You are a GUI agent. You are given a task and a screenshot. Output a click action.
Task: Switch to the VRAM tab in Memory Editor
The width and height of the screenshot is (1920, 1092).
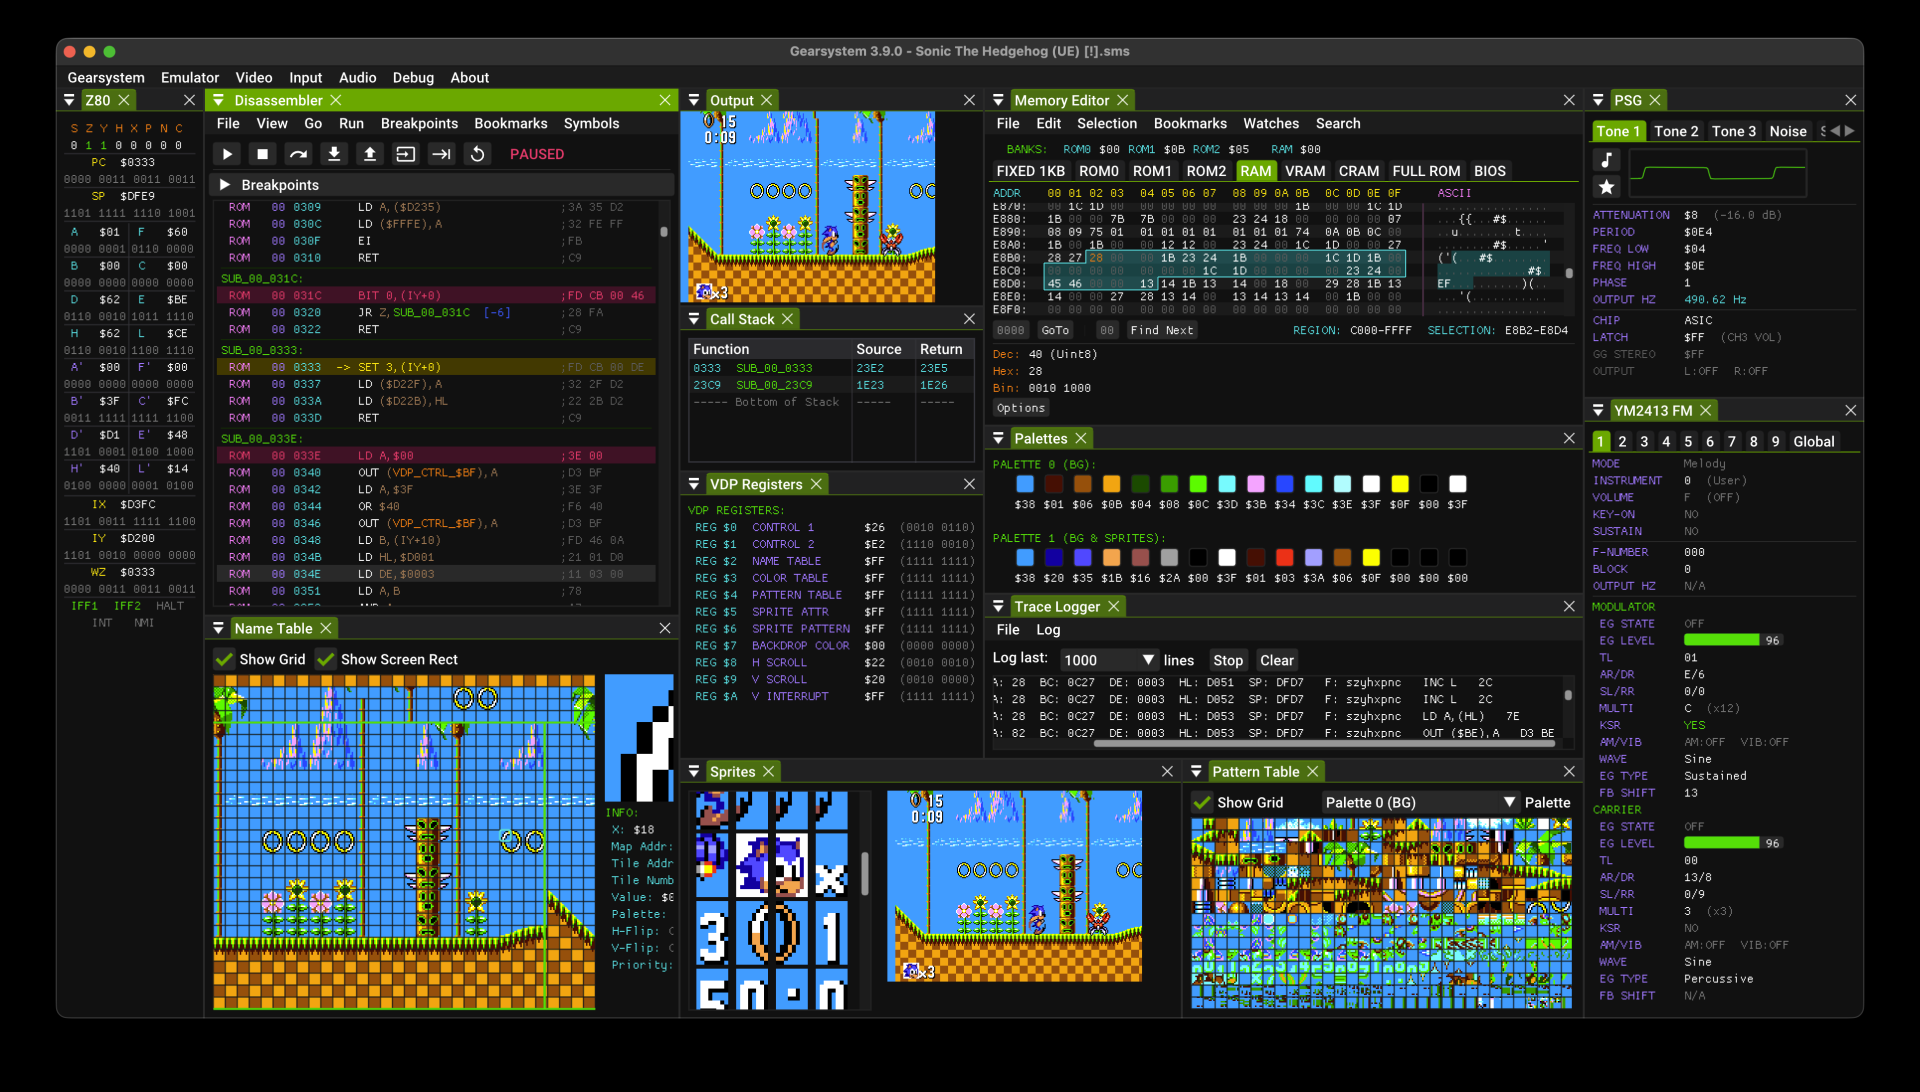click(x=1305, y=171)
